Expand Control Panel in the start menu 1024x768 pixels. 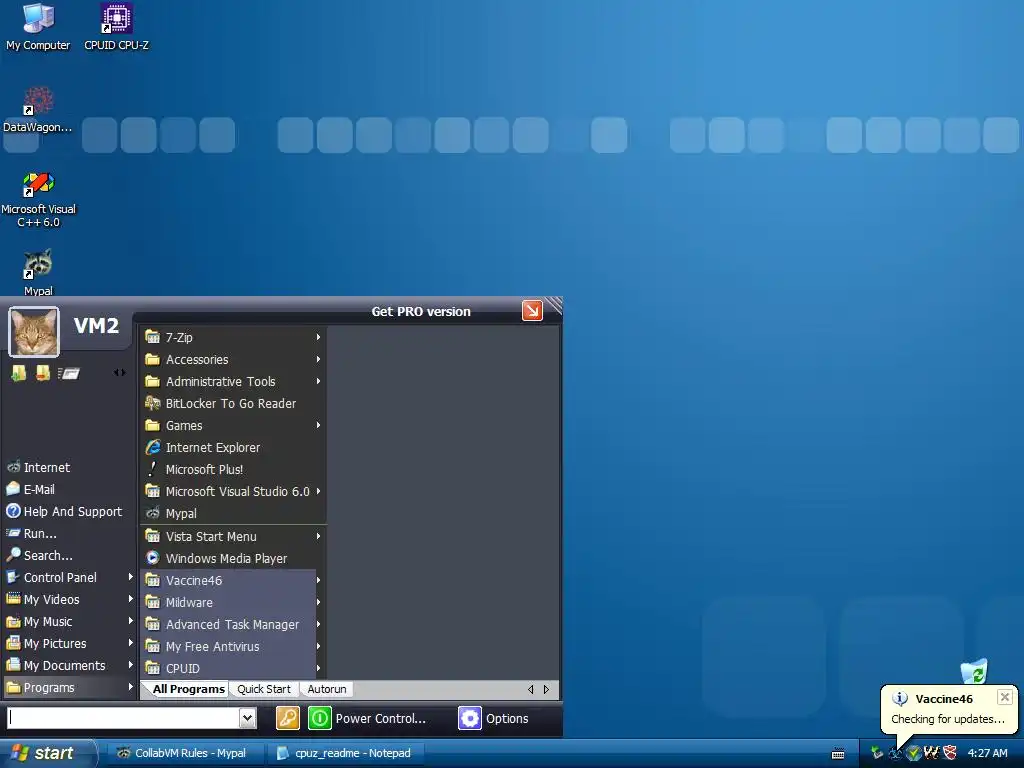pos(69,577)
